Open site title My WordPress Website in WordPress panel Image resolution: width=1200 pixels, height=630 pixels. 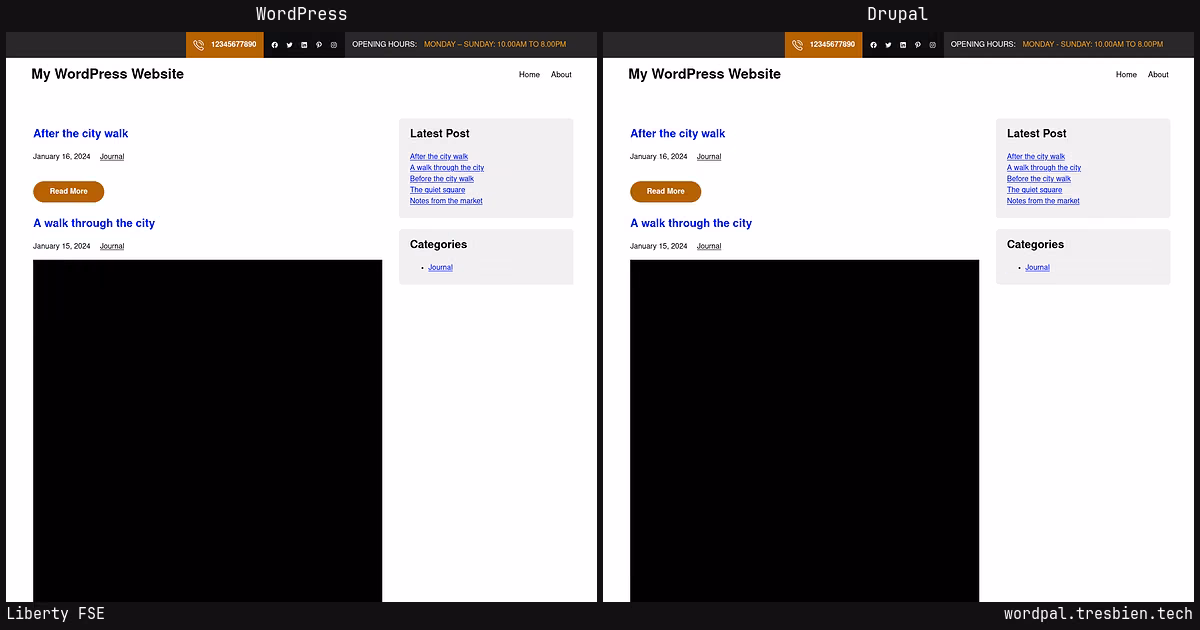[x=108, y=74]
